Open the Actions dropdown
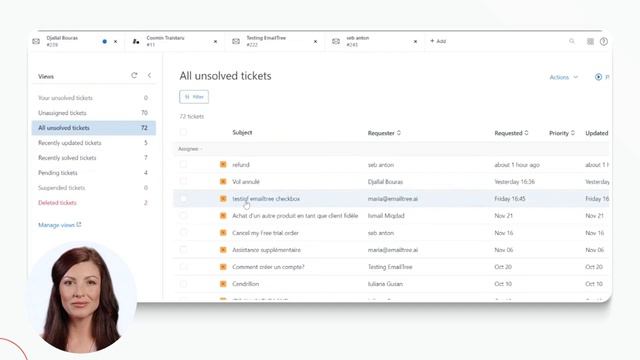 [564, 77]
